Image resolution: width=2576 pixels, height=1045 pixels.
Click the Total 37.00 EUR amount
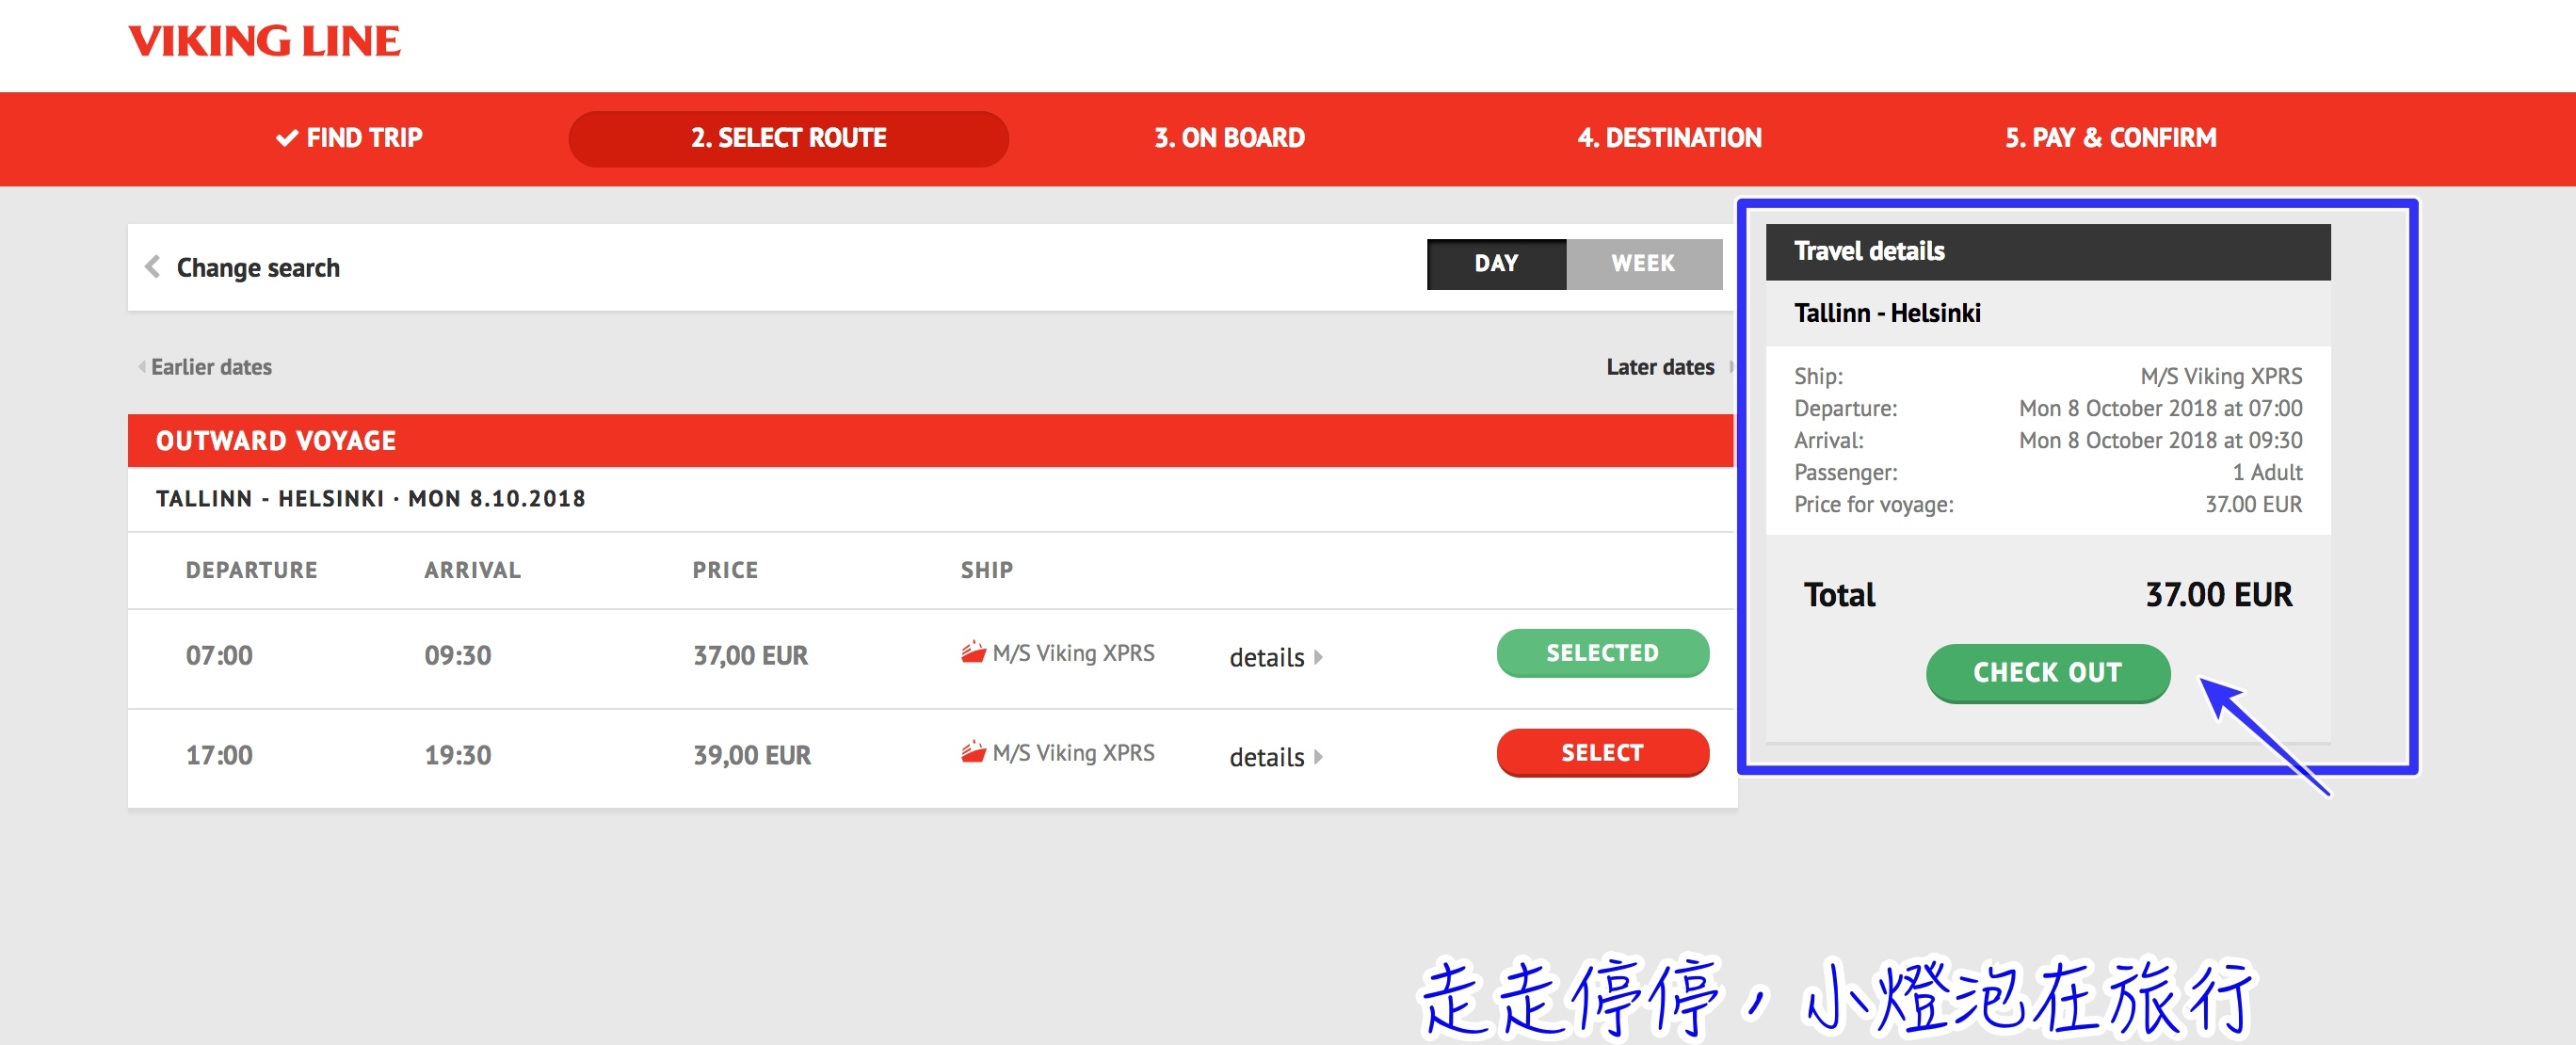tap(2218, 595)
